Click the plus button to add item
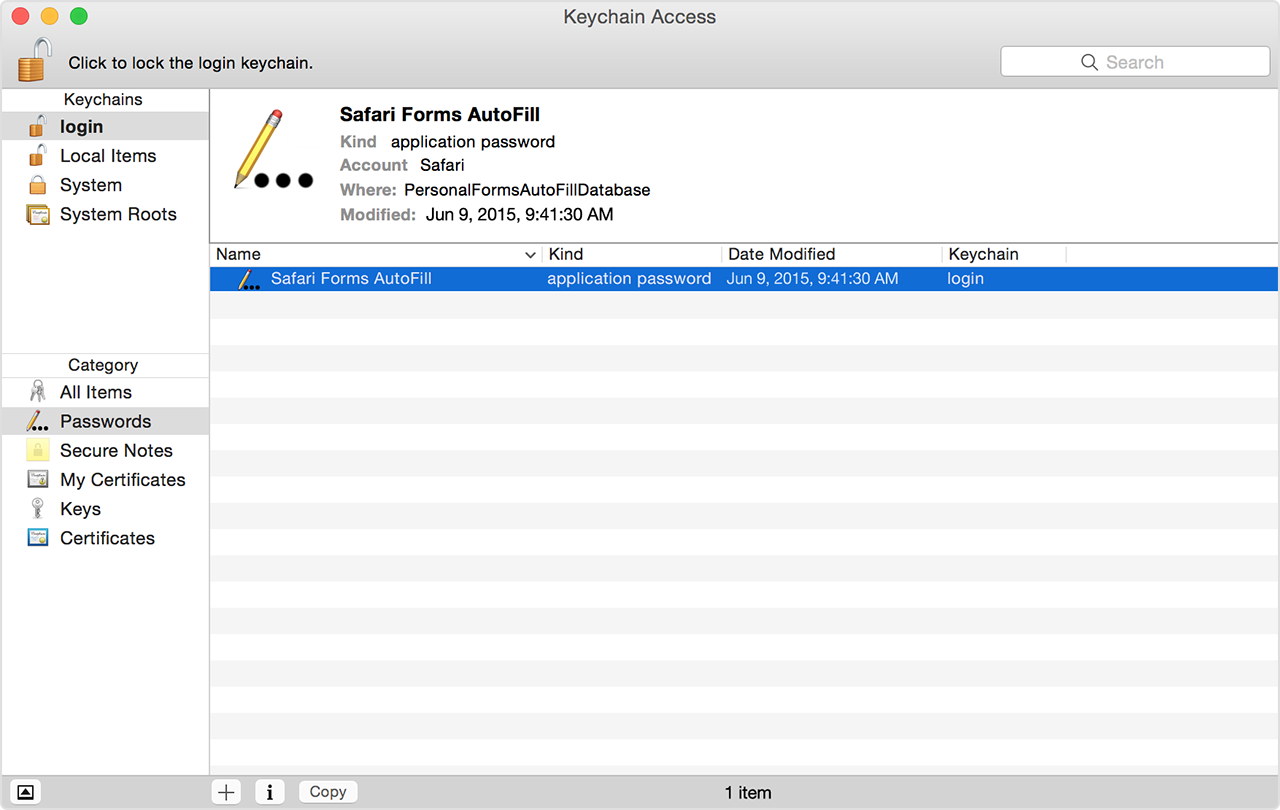Image resolution: width=1280 pixels, height=810 pixels. tap(227, 792)
